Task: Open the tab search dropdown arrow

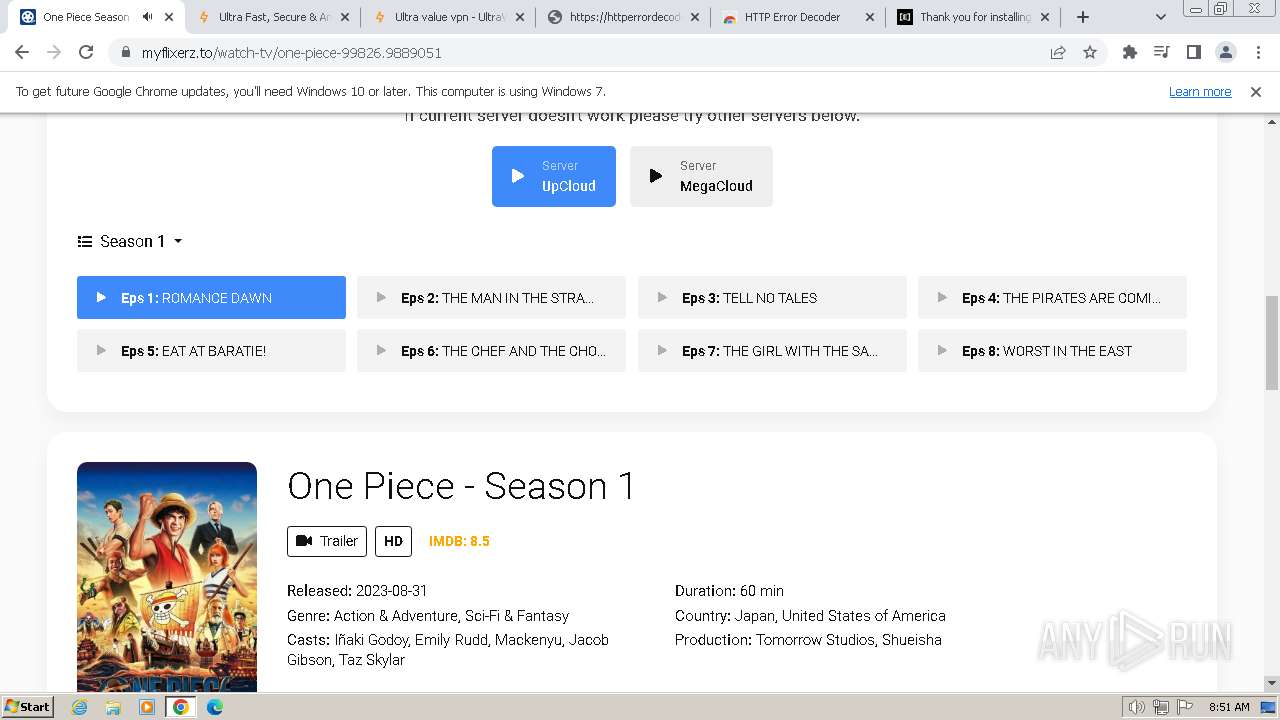Action: pyautogui.click(x=1161, y=17)
